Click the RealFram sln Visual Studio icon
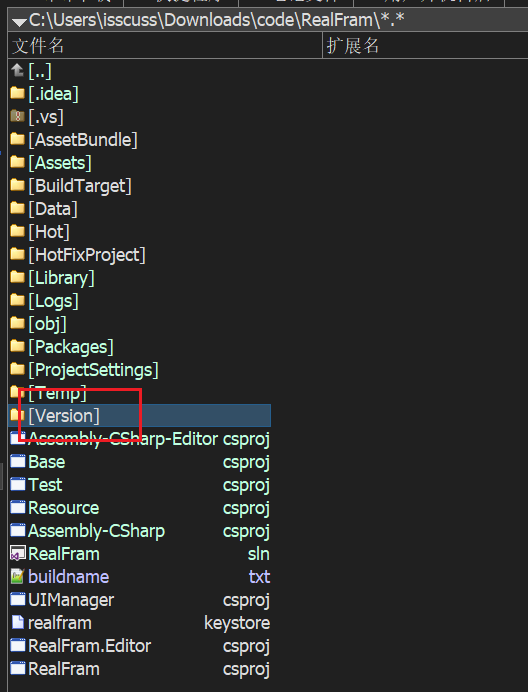The image size is (528, 692). click(18, 554)
